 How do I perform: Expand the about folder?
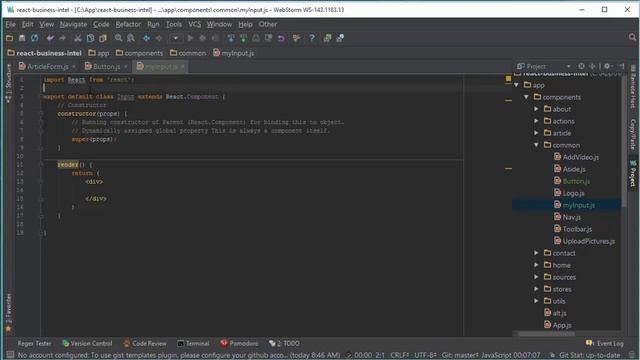[x=536, y=109]
